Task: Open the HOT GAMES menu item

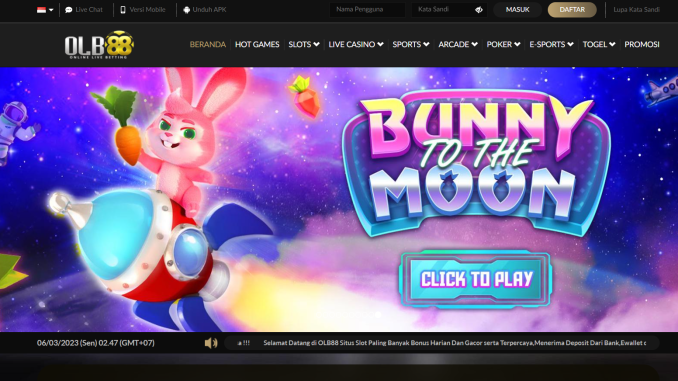Action: tap(257, 44)
